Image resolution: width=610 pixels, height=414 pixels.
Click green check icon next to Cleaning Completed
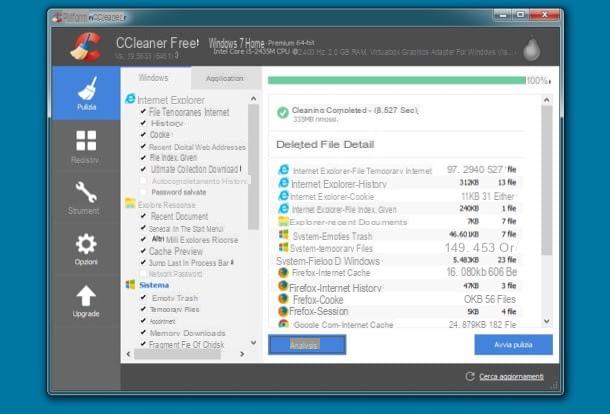(x=282, y=112)
